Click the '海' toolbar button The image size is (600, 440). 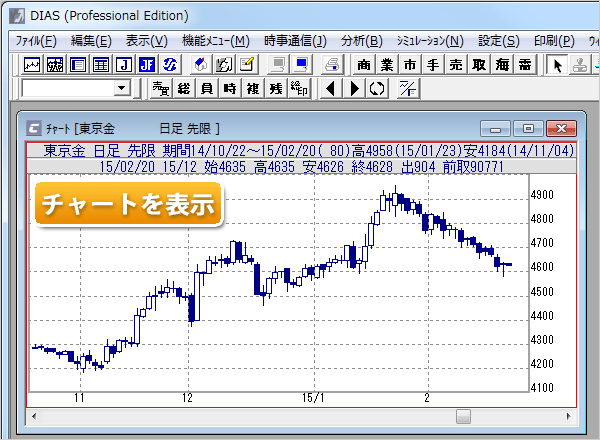pos(502,65)
